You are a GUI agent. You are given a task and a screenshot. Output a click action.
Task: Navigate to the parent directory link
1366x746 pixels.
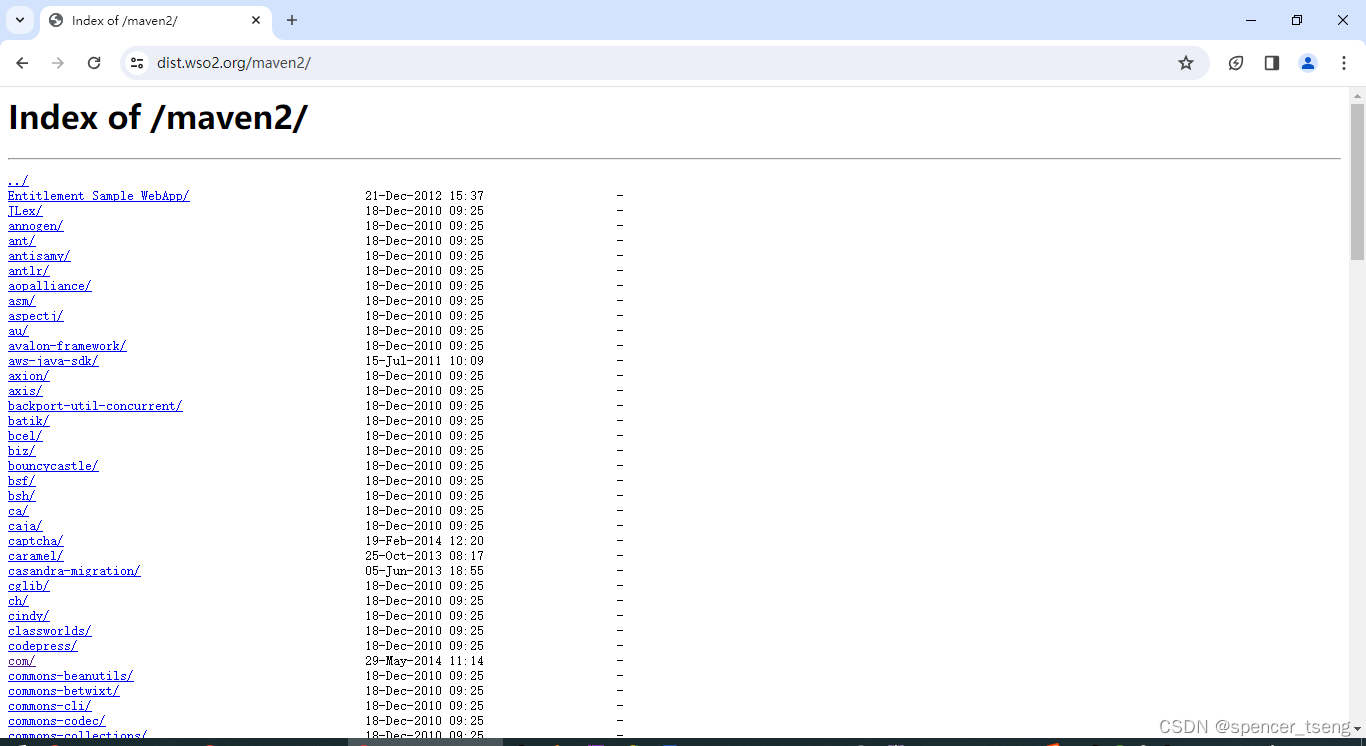coord(17,180)
